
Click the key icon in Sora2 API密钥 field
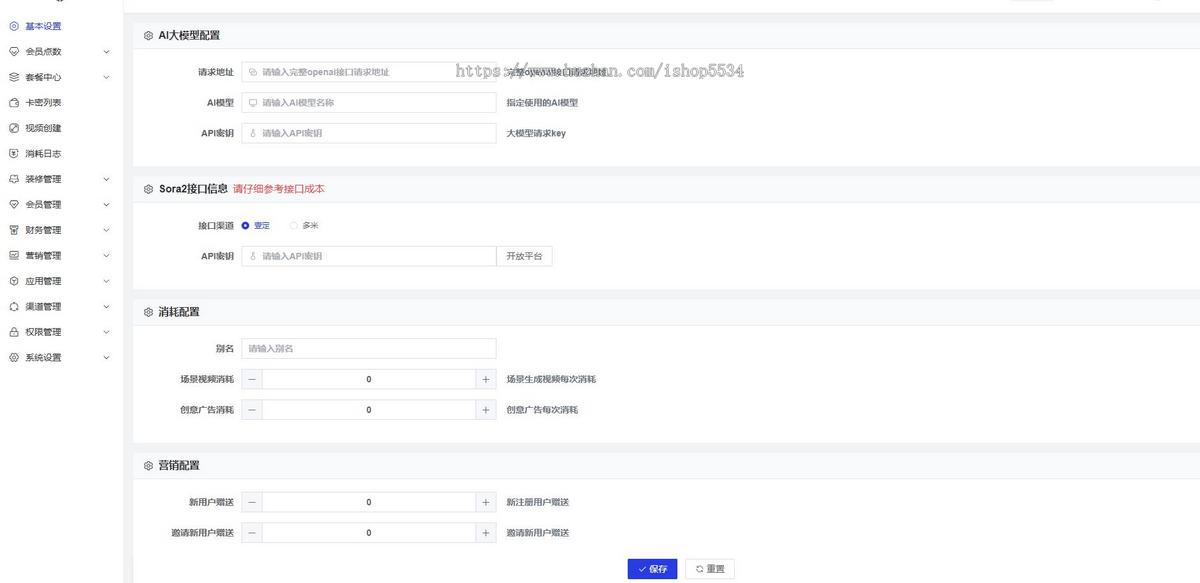click(x=253, y=256)
